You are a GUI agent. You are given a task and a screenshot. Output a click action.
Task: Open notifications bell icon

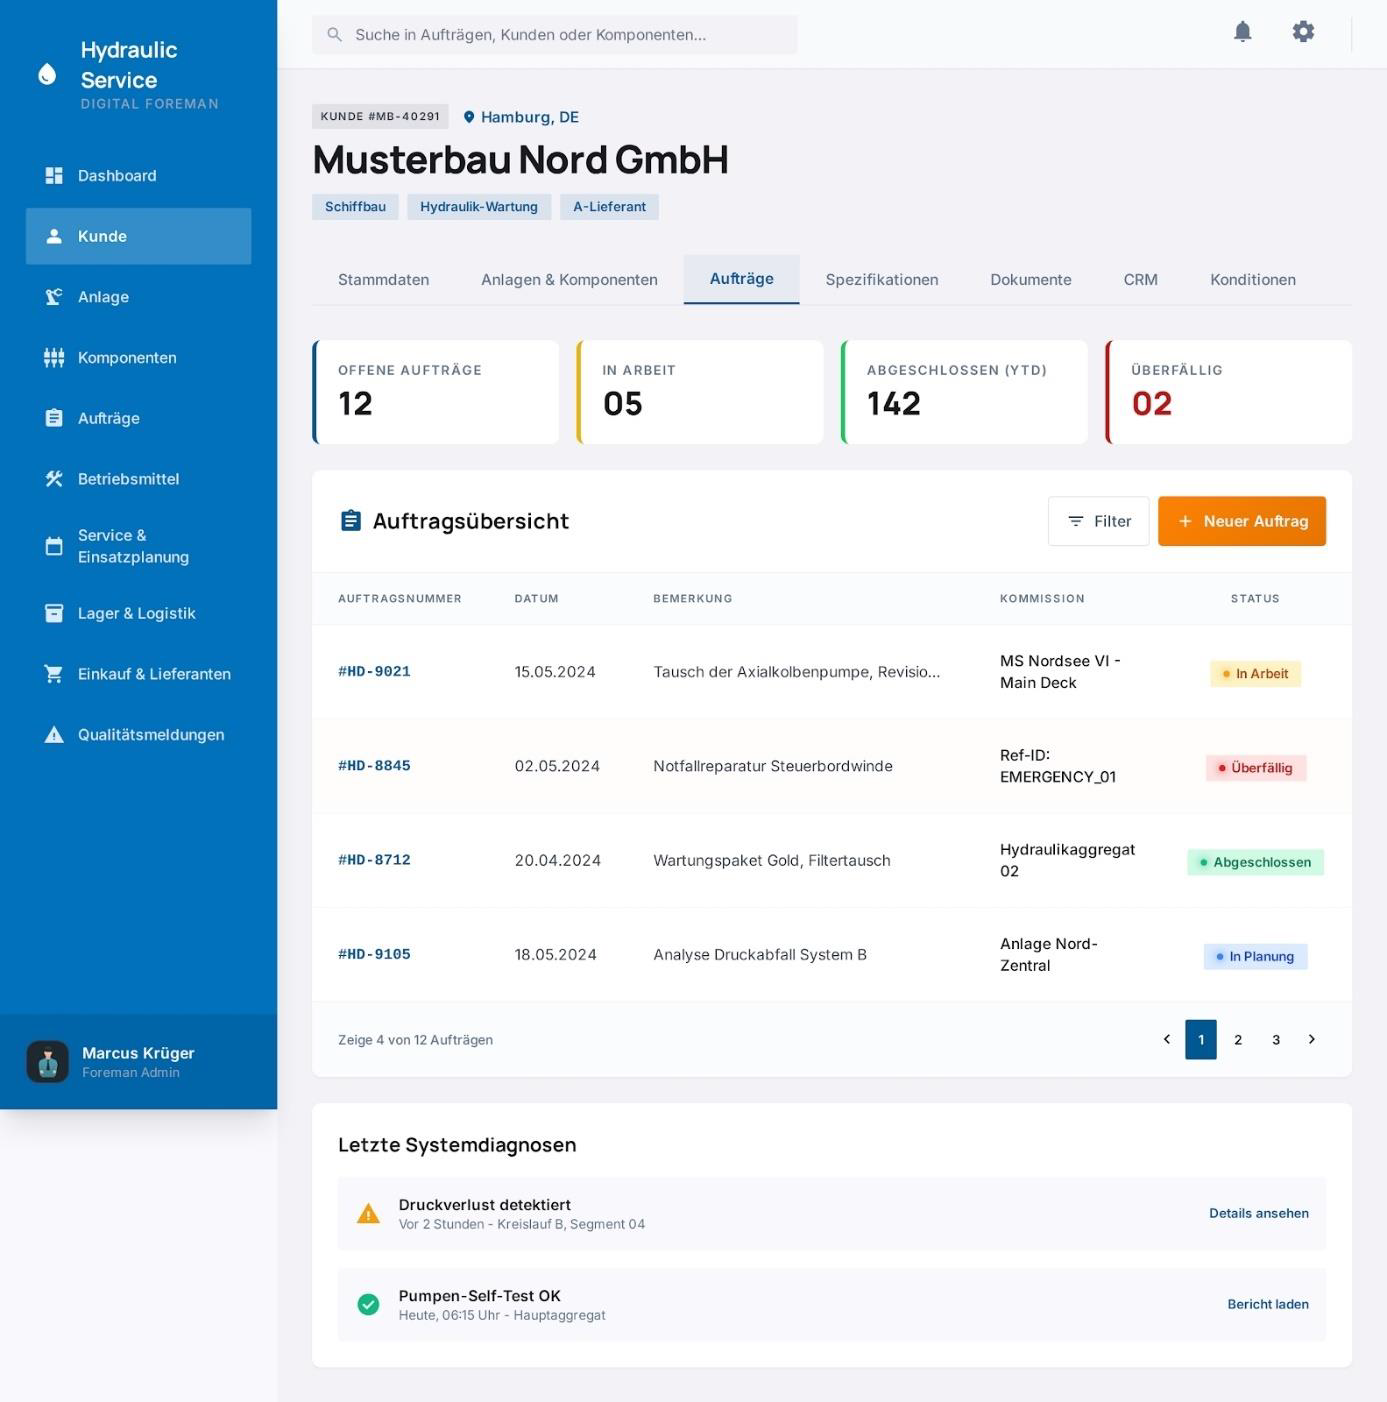(1242, 32)
